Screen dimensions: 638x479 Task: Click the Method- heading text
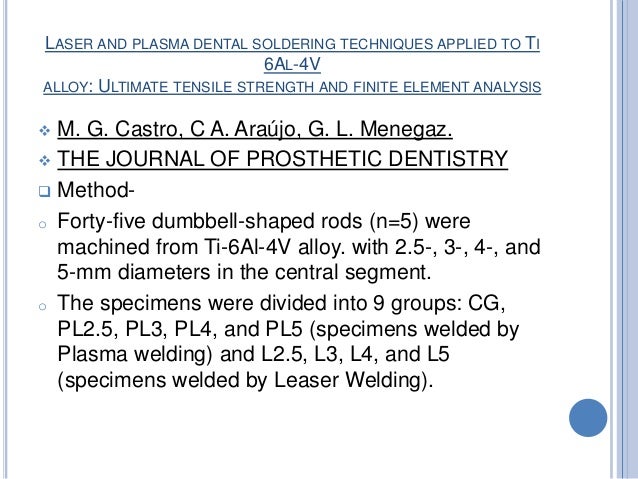[x=96, y=190]
